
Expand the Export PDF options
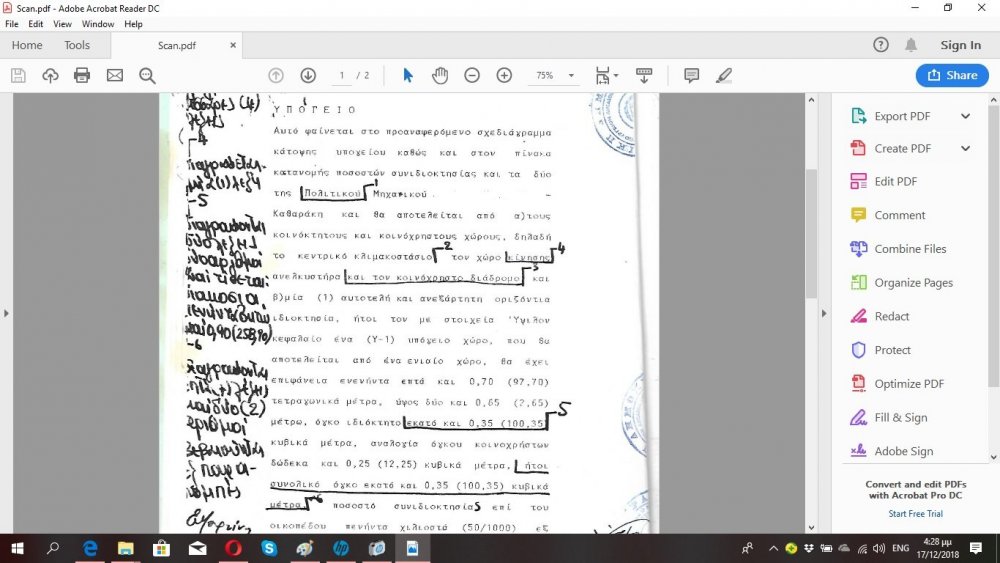coord(965,116)
